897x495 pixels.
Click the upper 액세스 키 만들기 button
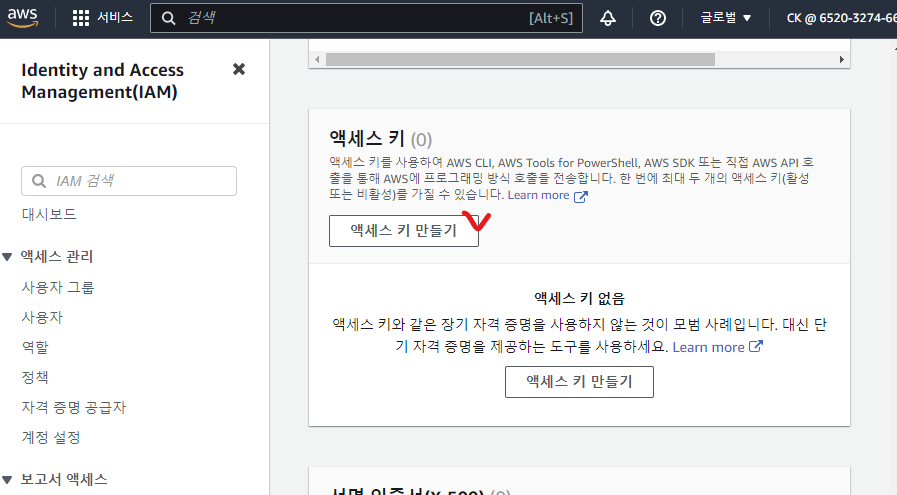coord(404,231)
